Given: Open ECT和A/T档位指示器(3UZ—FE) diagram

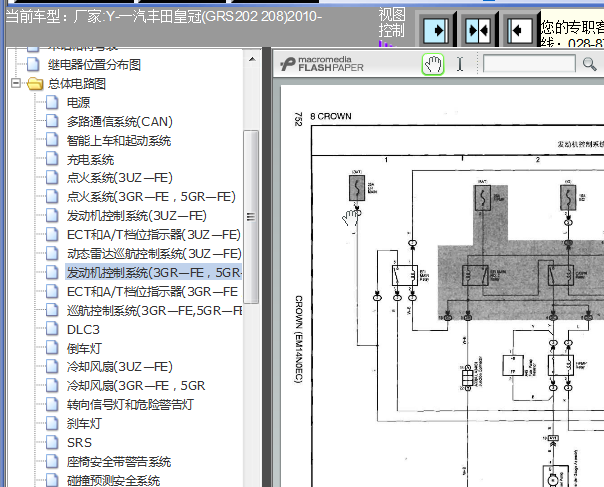Looking at the screenshot, I should tap(154, 235).
